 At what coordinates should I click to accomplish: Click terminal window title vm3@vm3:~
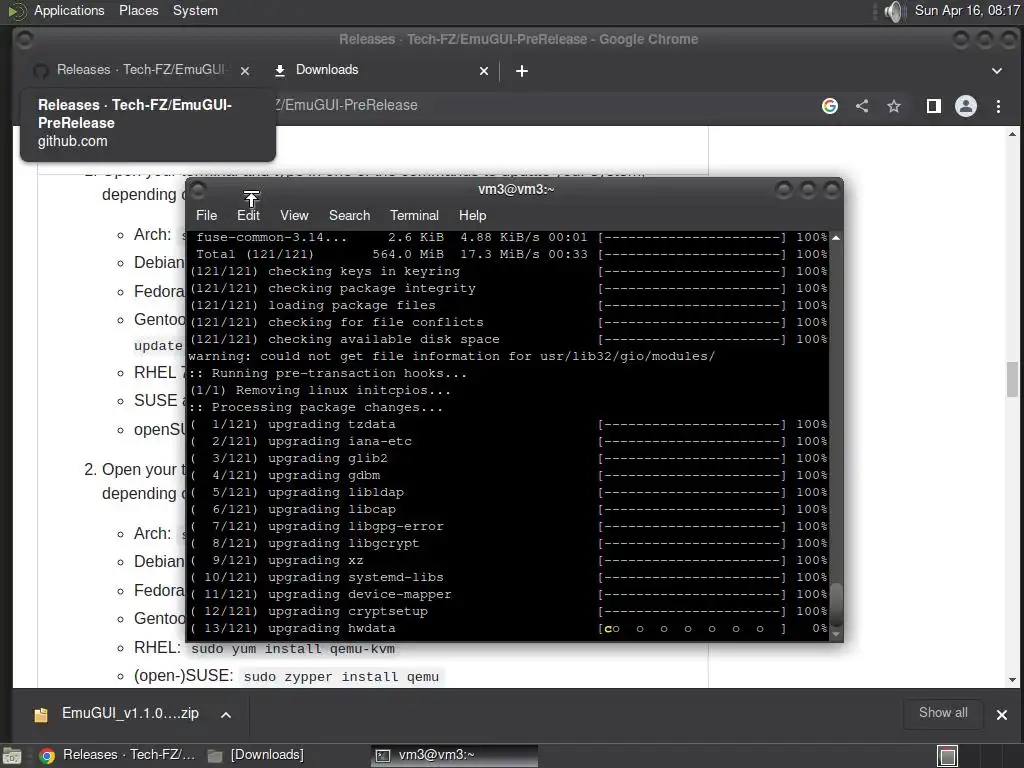516,189
